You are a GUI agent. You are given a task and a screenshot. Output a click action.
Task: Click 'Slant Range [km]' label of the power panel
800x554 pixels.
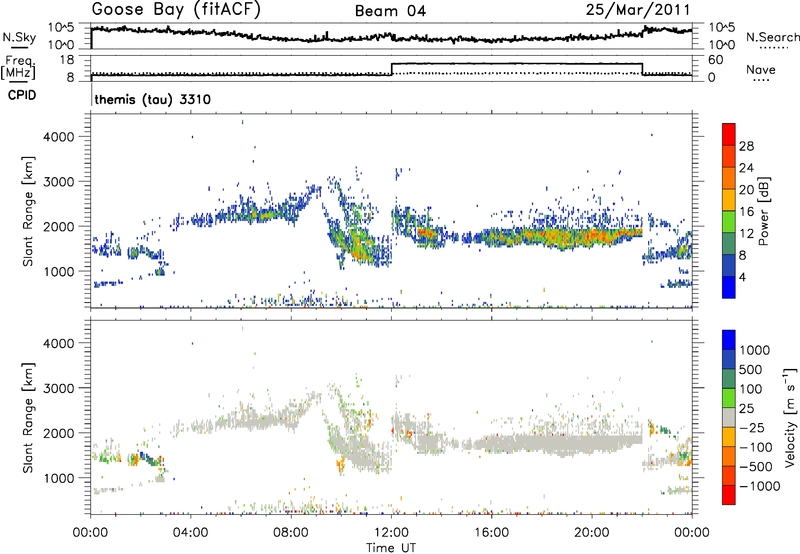[28, 211]
